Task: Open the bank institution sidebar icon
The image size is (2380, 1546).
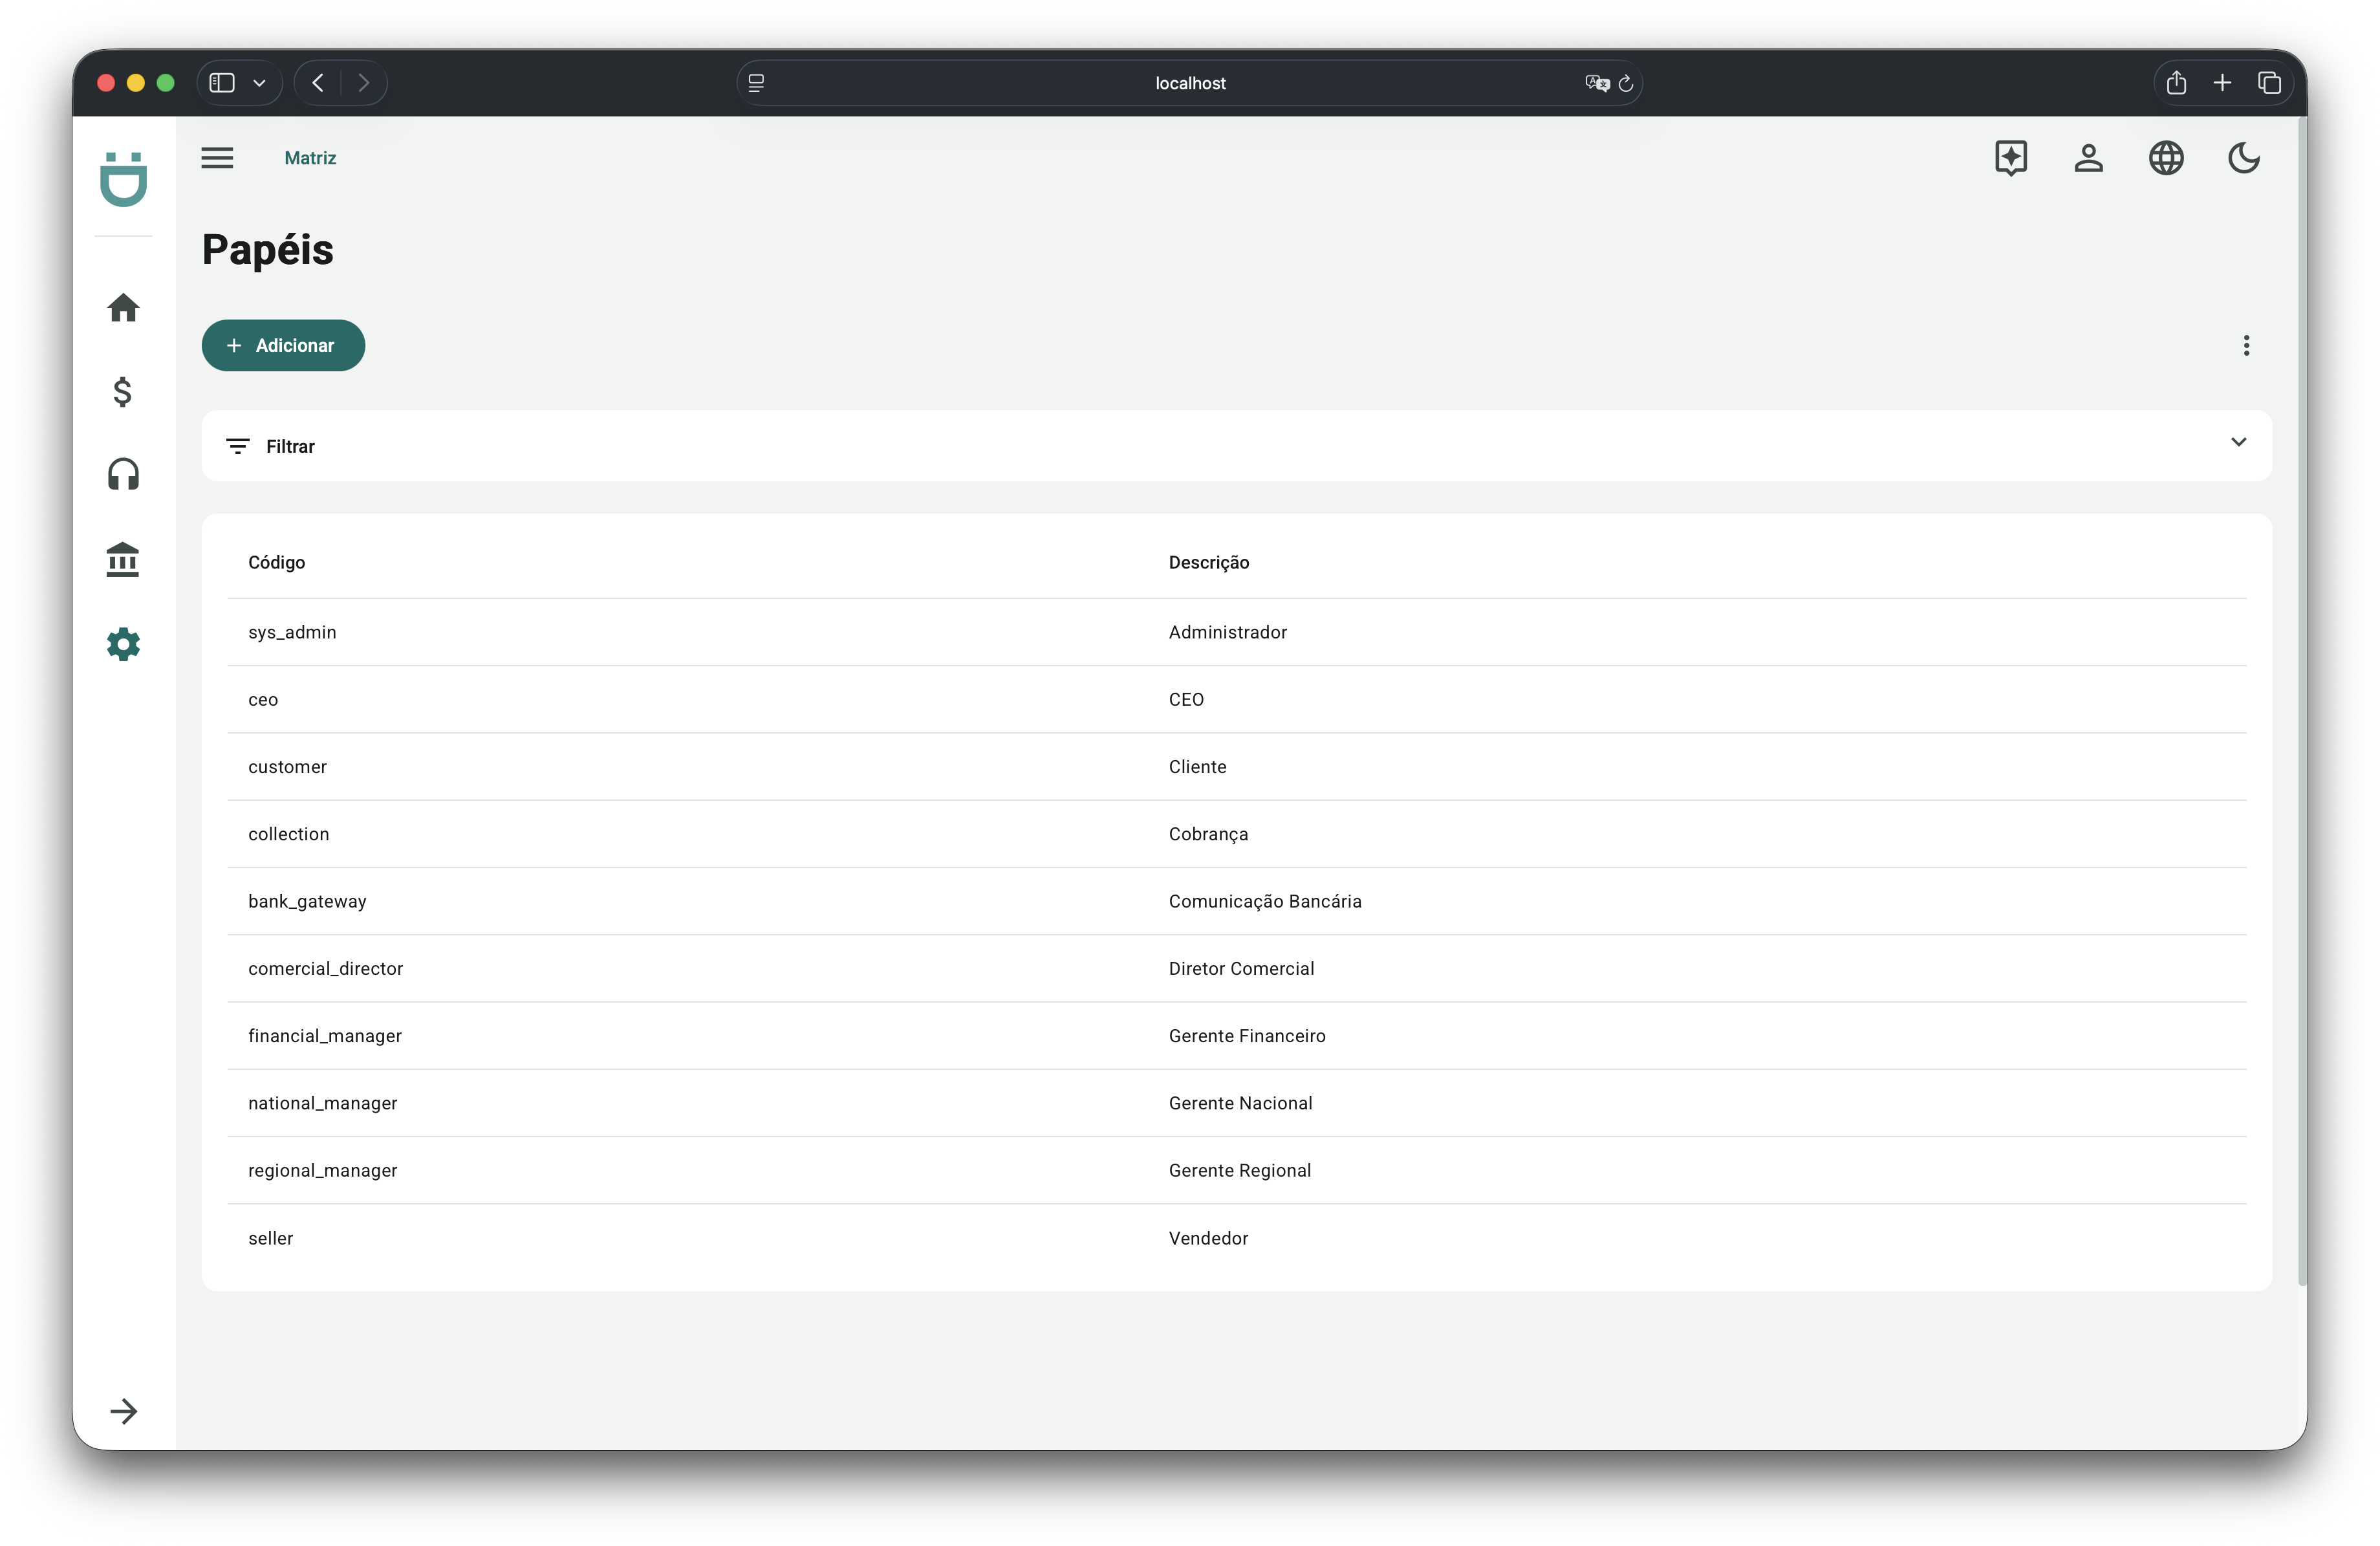Action: (123, 559)
